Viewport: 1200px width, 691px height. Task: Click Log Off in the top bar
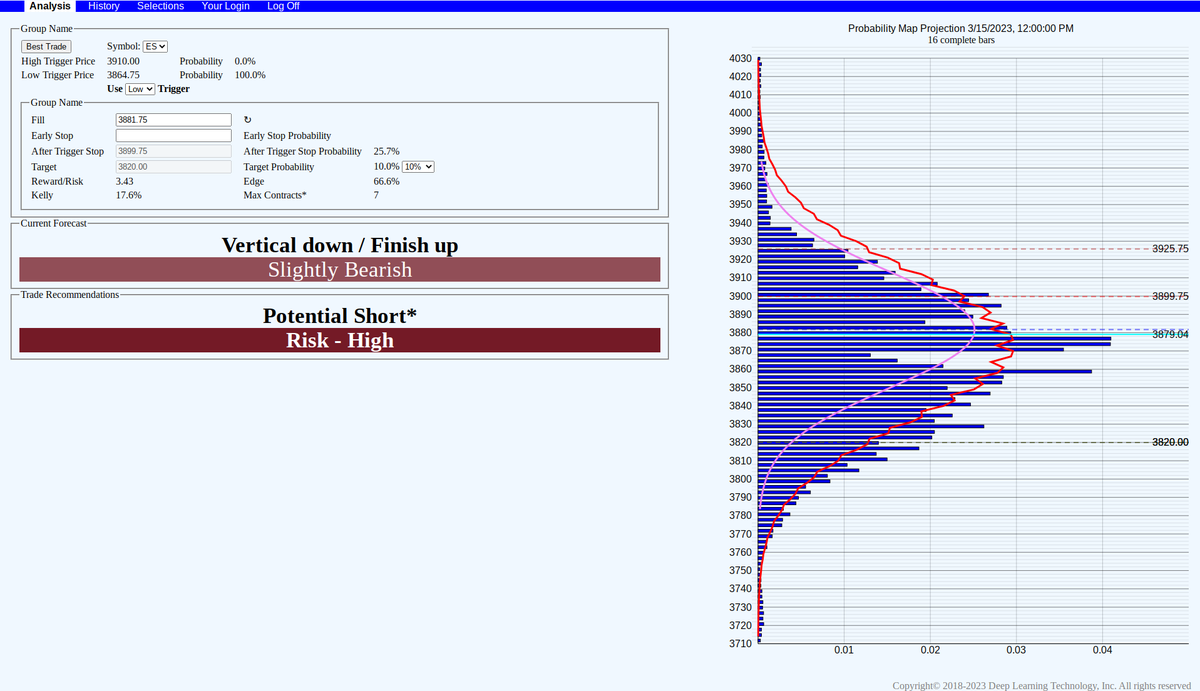coord(283,6)
